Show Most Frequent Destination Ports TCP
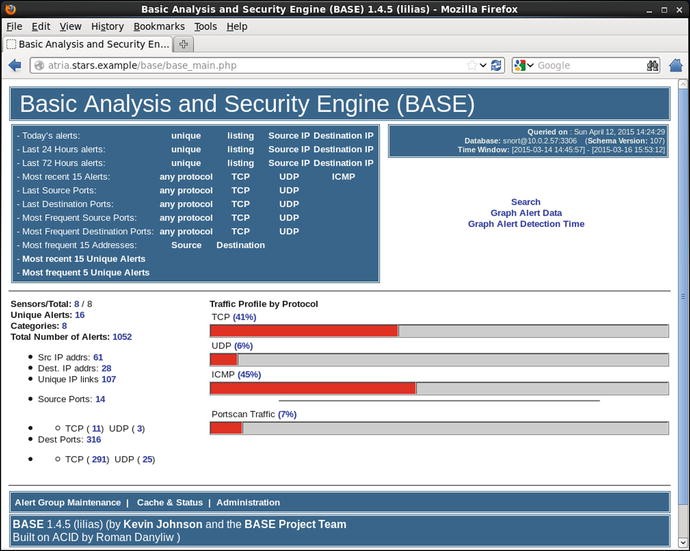 (240, 231)
